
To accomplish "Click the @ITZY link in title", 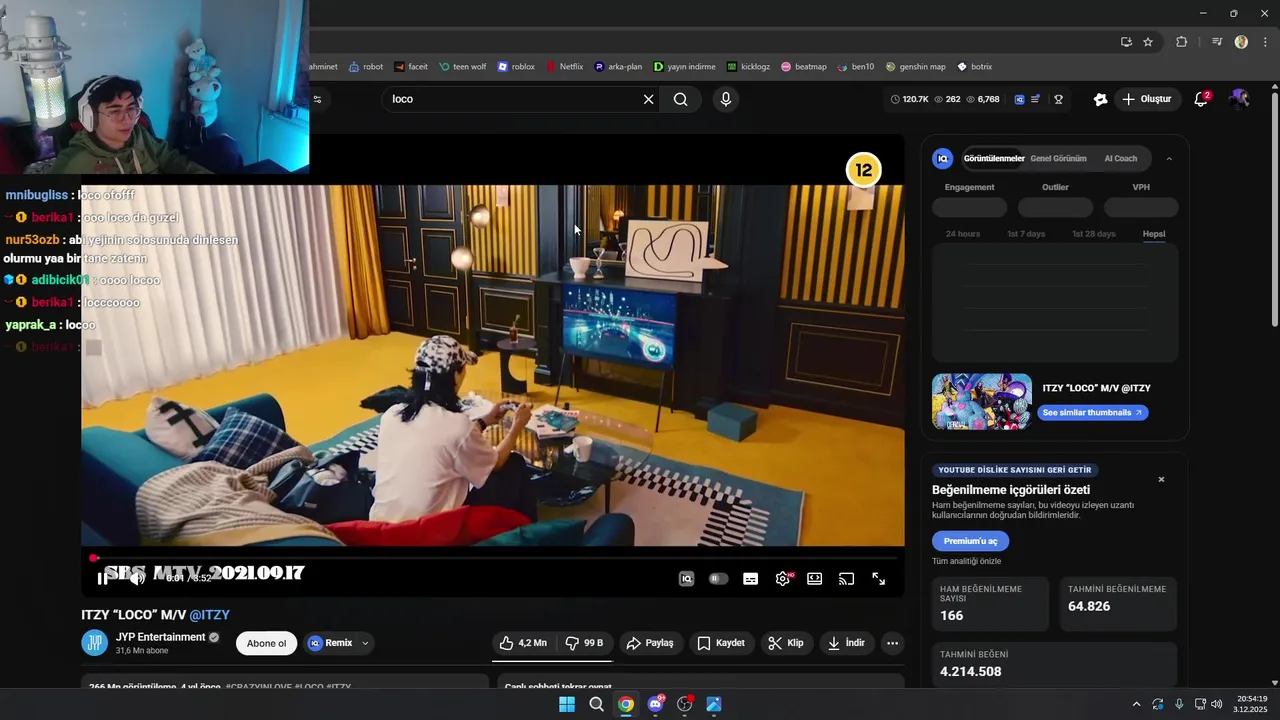I will 209,615.
